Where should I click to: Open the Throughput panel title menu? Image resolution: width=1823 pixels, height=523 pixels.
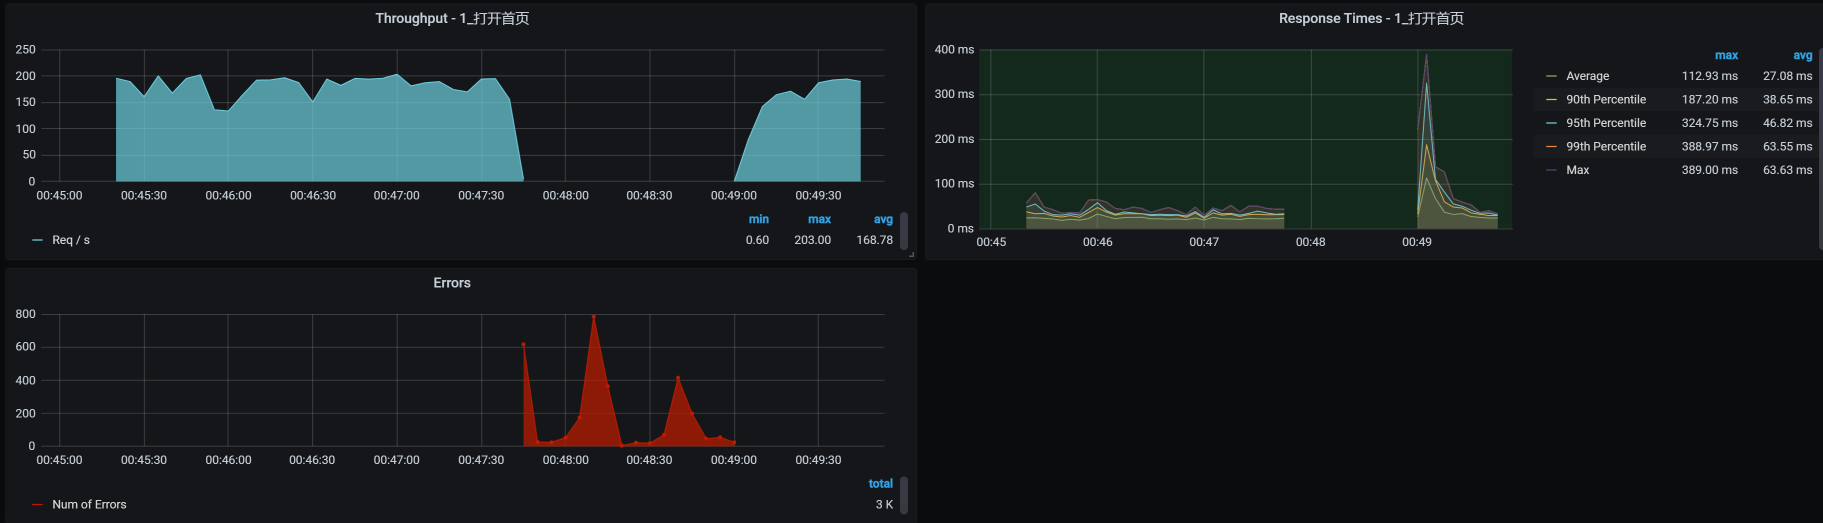tap(452, 18)
